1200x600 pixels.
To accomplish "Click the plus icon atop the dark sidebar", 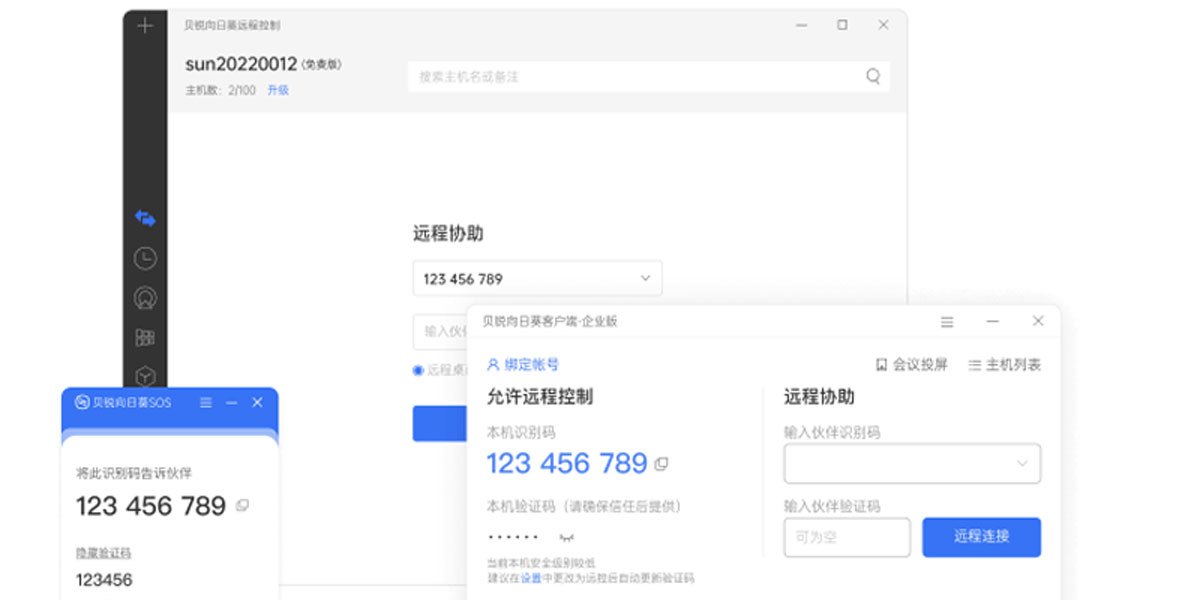I will 145,26.
